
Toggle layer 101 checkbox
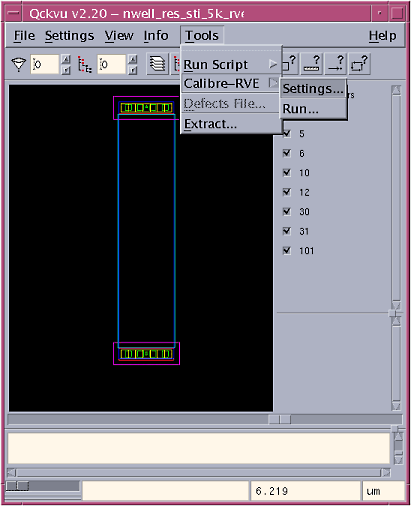coord(287,250)
